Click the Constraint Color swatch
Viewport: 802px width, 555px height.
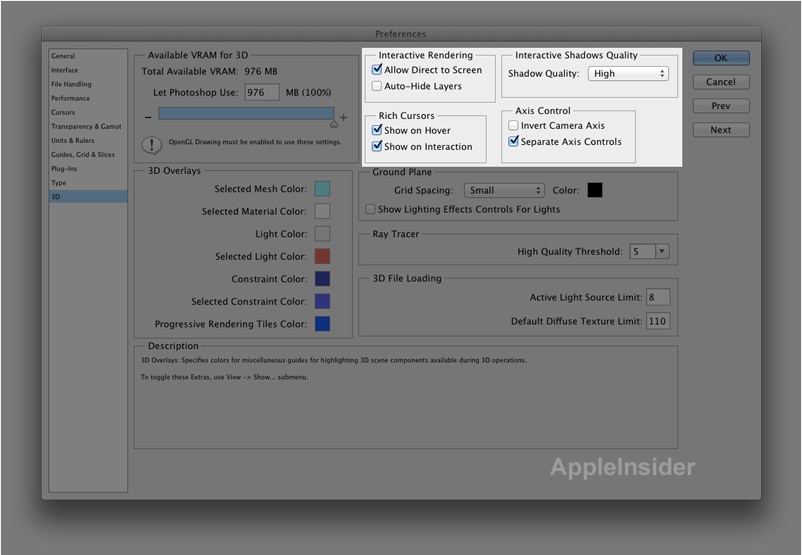point(322,279)
